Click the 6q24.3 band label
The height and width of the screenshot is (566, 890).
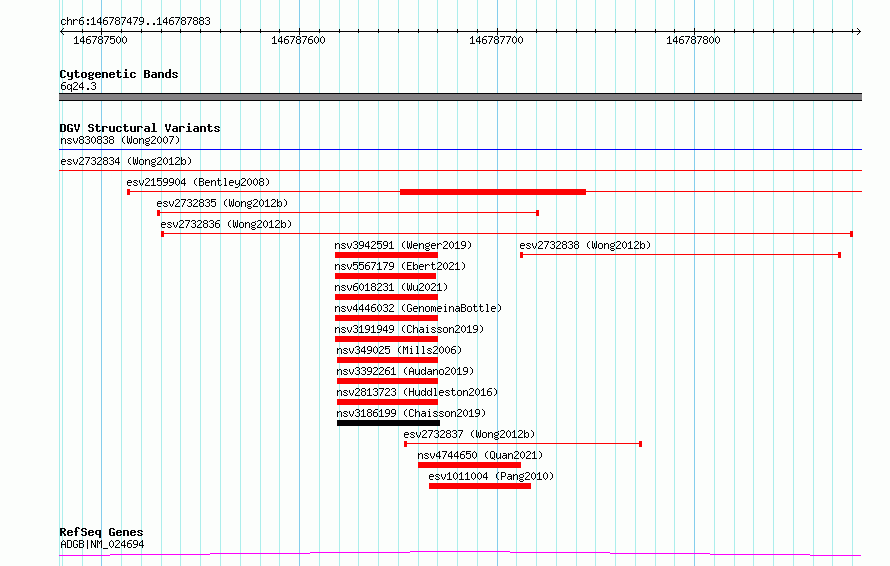point(78,86)
